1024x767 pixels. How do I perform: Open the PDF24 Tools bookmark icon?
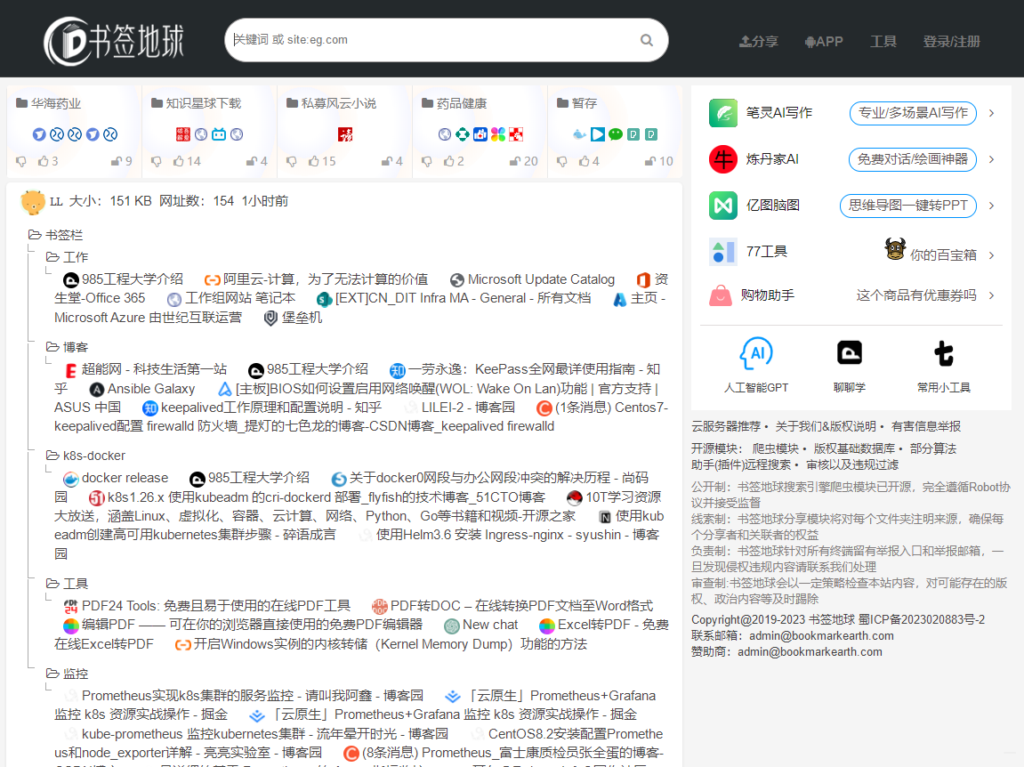(71, 607)
